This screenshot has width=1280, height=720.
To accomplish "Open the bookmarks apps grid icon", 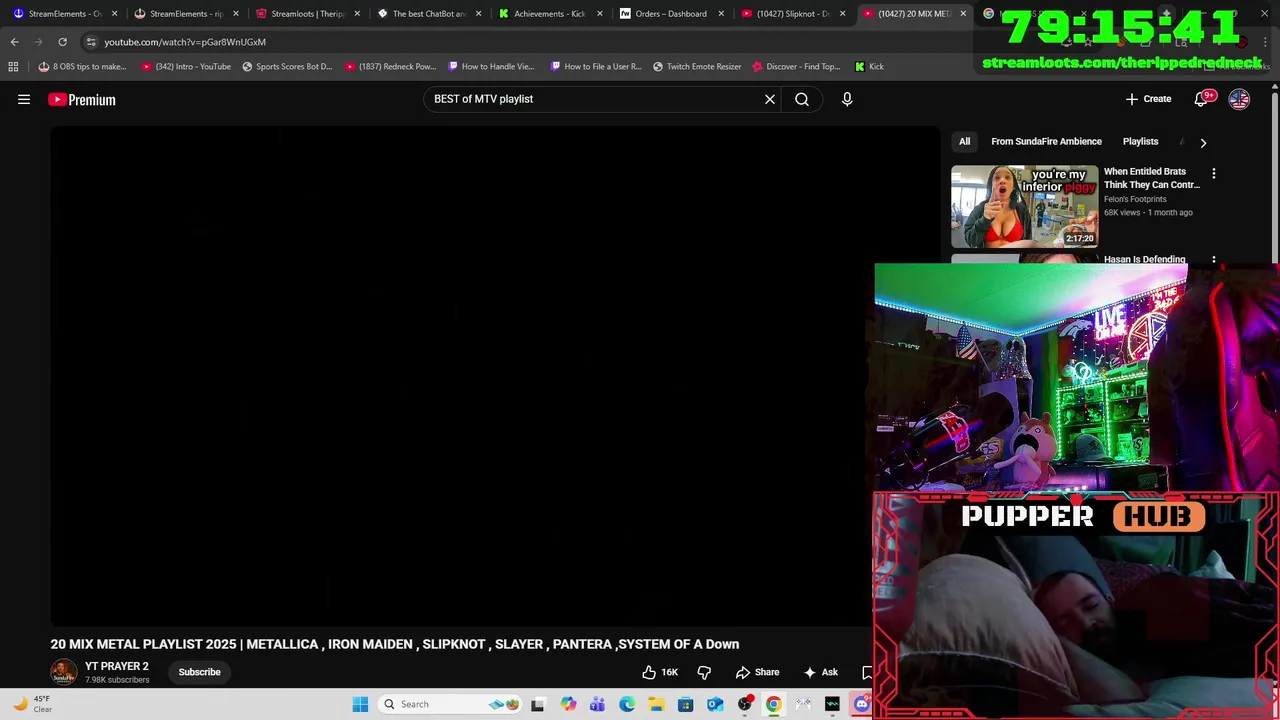I will 13,66.
